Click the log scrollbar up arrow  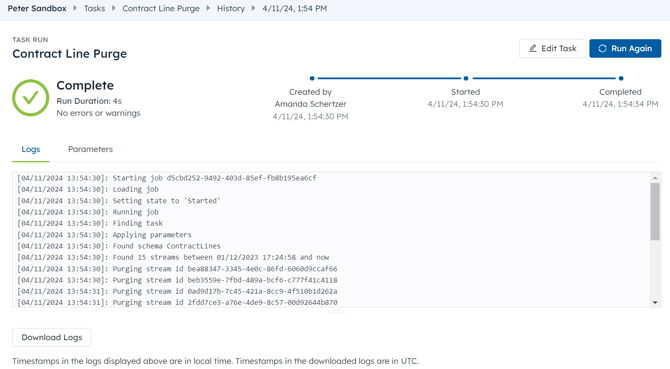tap(655, 178)
